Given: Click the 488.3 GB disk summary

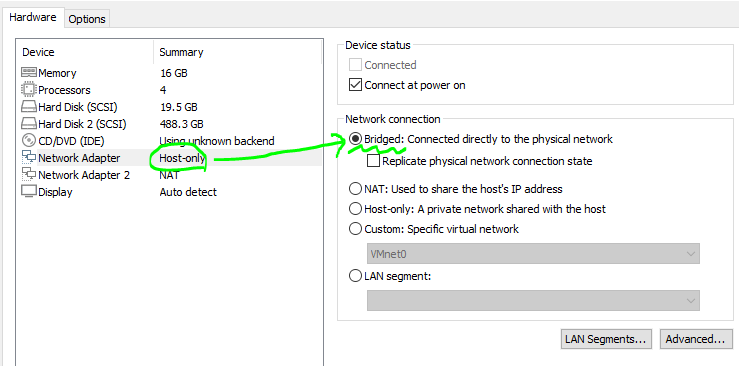Looking at the screenshot, I should click(181, 124).
